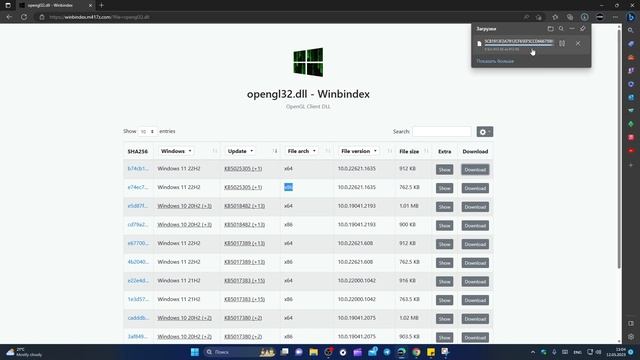The height and width of the screenshot is (360, 640).
Task: Show hidden system tray icons chevron
Action: pos(533,352)
